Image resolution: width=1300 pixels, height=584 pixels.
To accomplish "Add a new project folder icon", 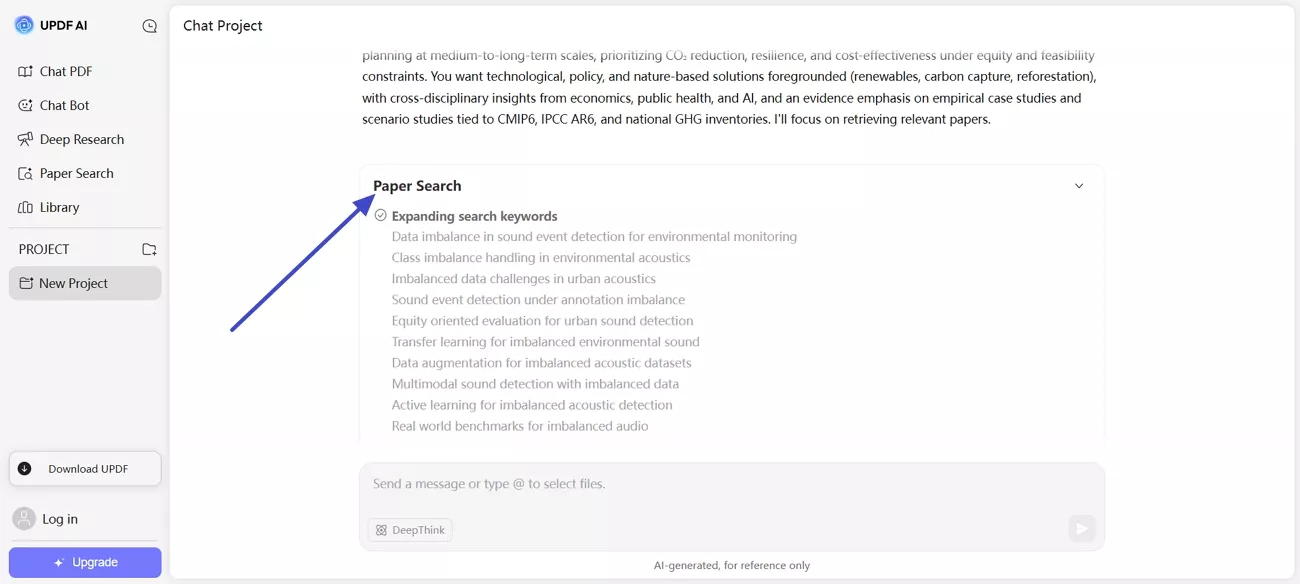I will point(149,249).
